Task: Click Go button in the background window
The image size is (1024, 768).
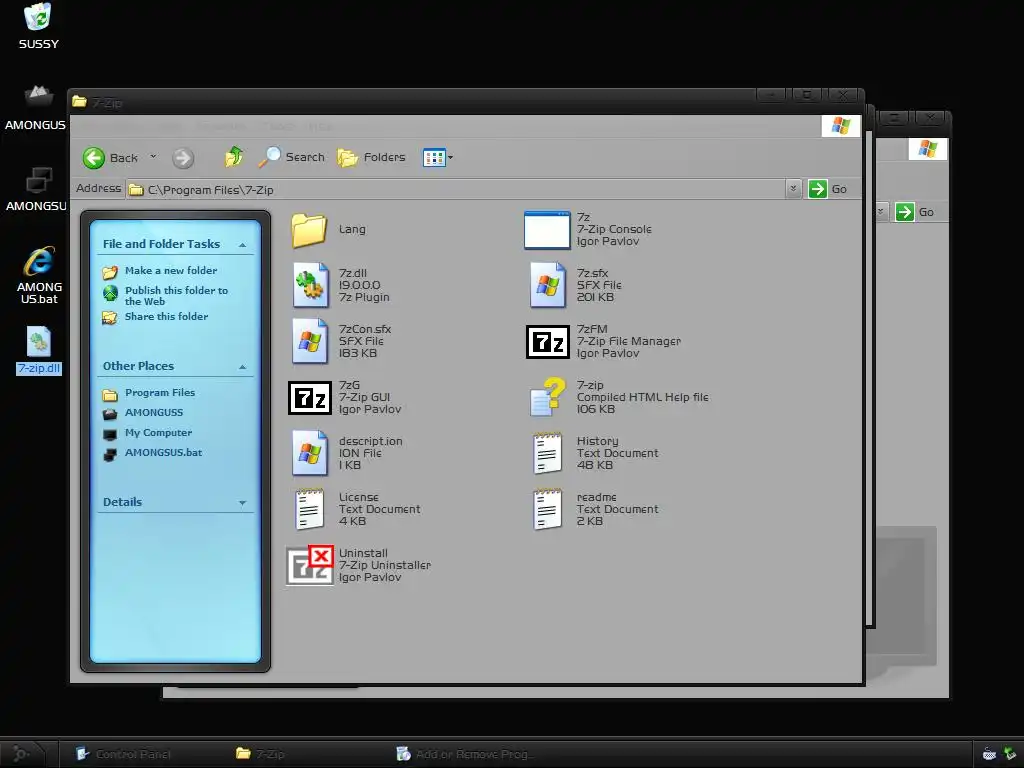Action: [x=914, y=212]
